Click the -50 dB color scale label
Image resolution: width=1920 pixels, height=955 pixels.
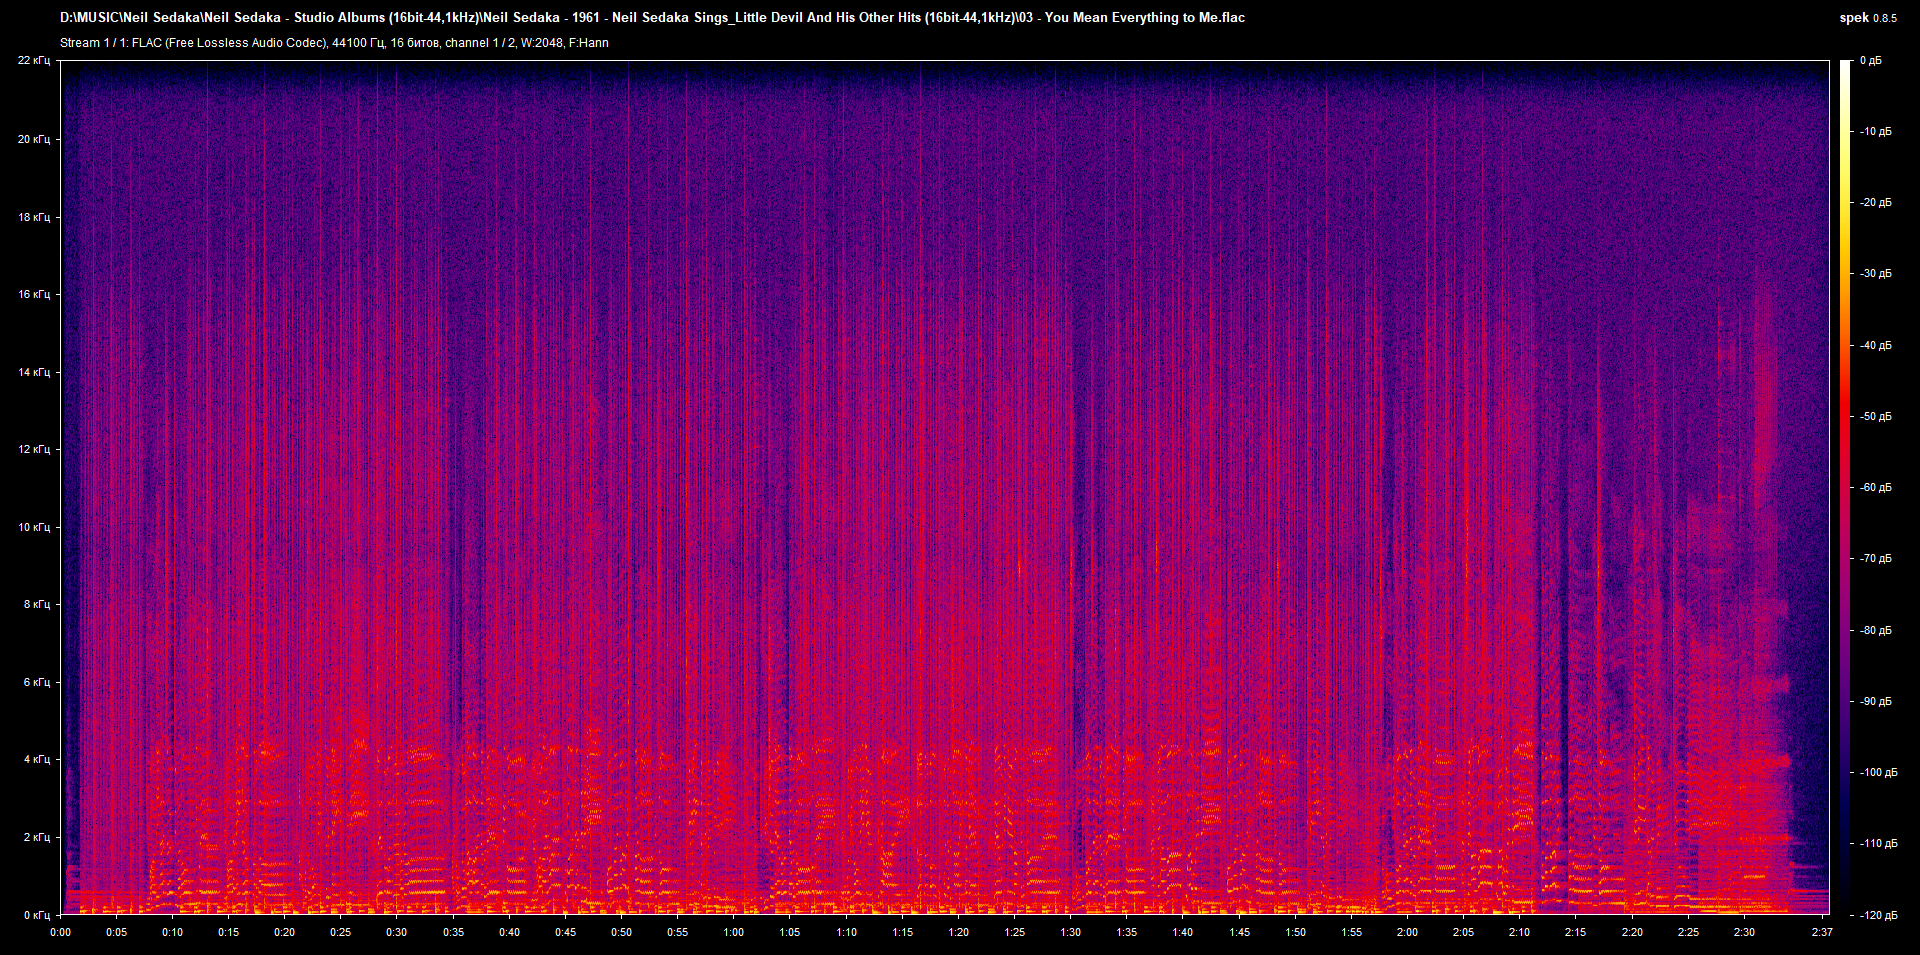[x=1875, y=416]
